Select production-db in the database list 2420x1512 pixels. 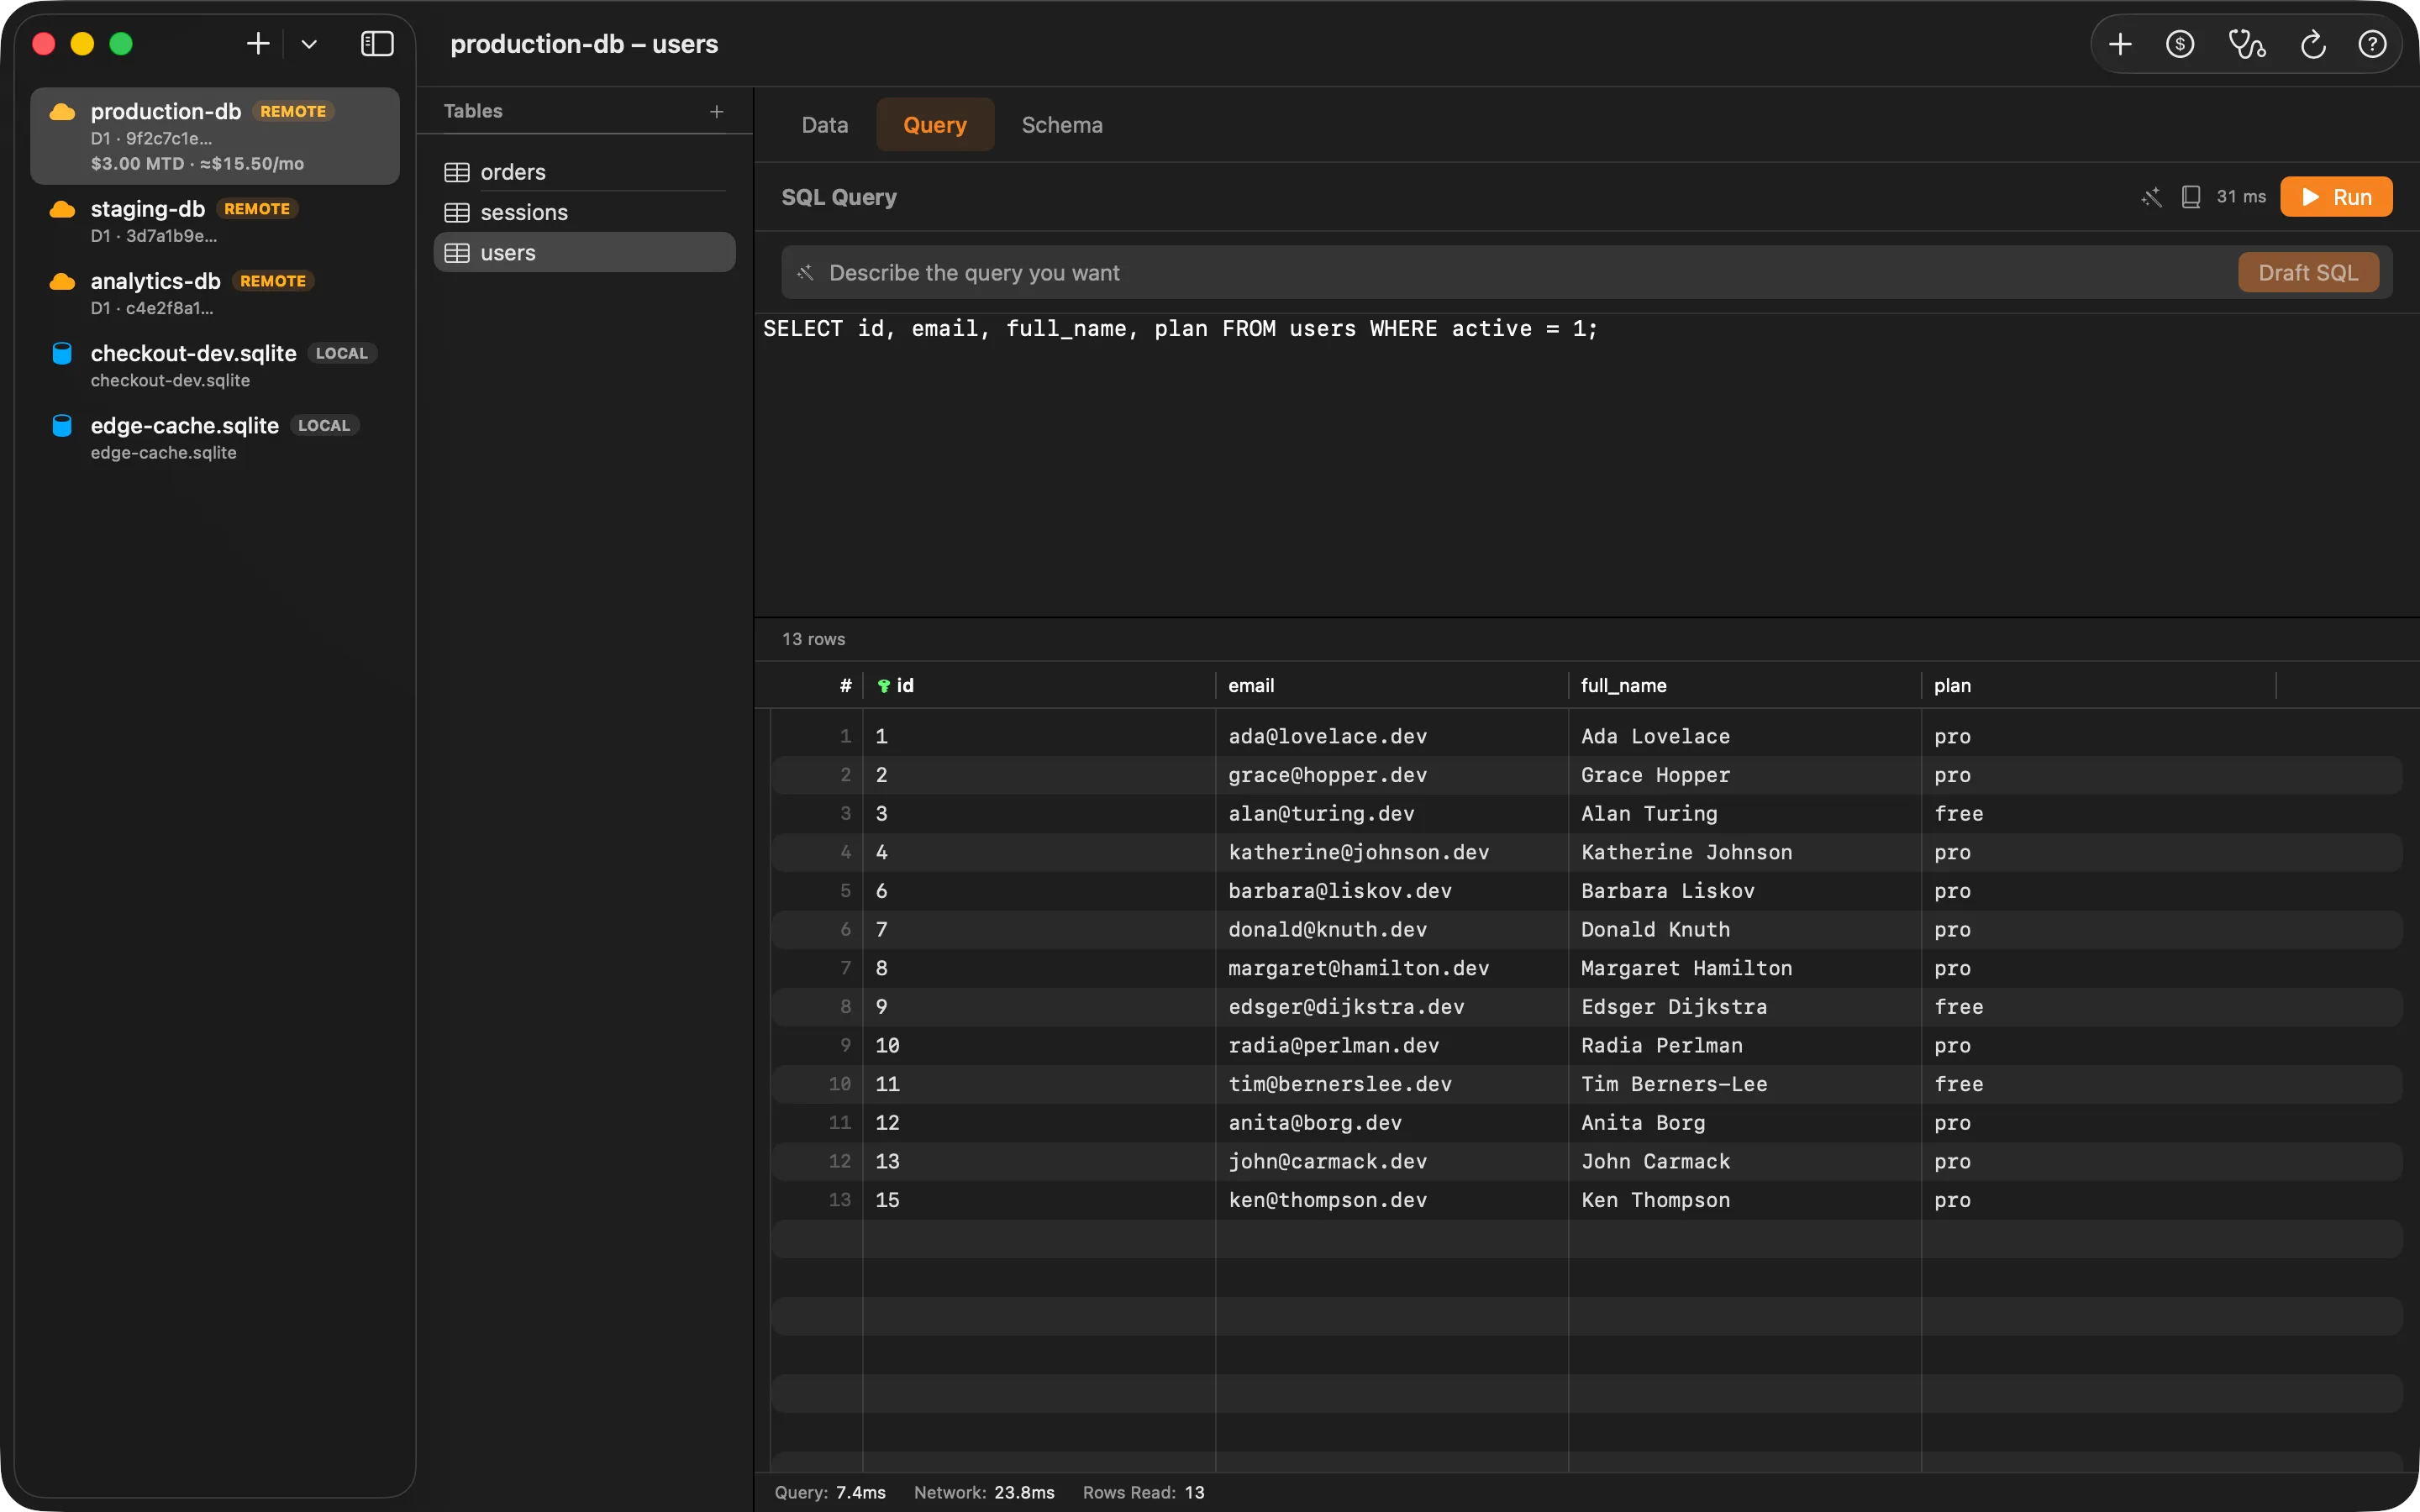[215, 136]
